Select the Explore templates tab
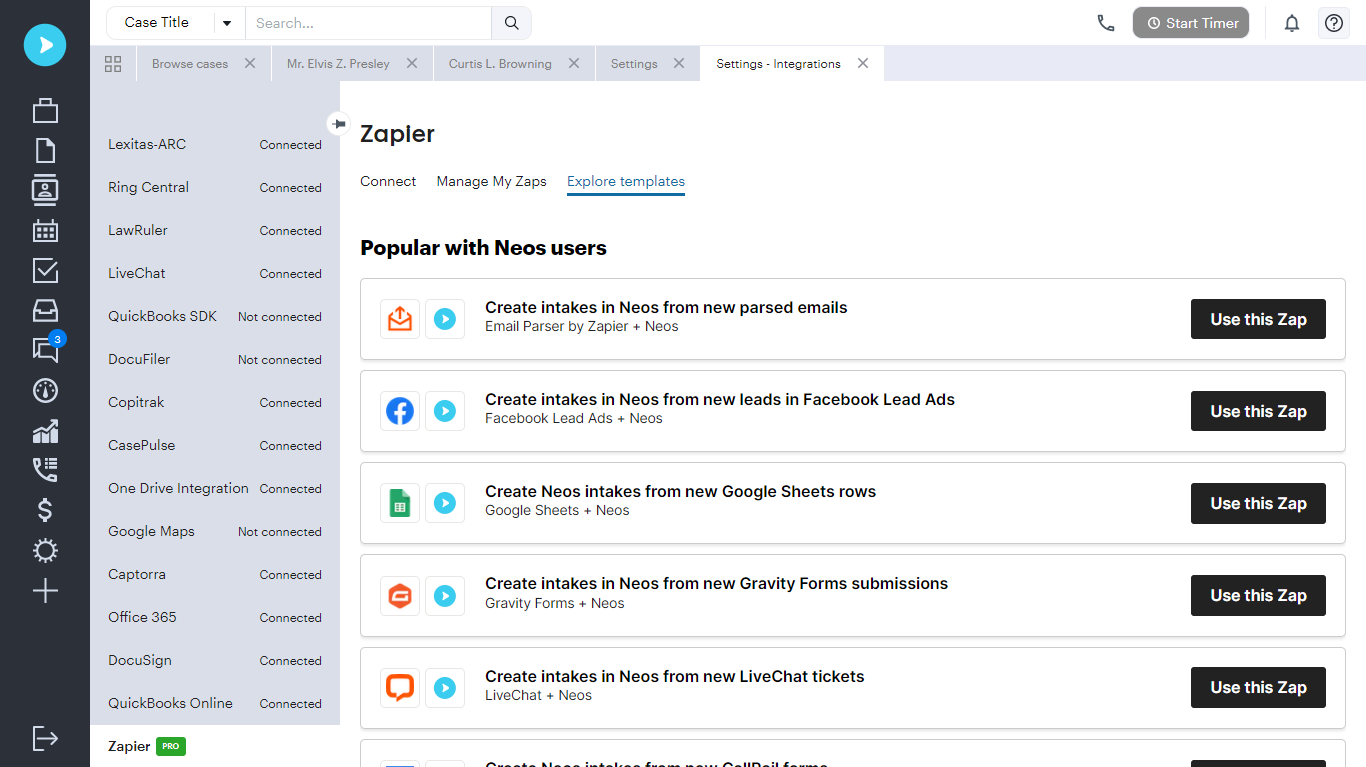 tap(626, 181)
